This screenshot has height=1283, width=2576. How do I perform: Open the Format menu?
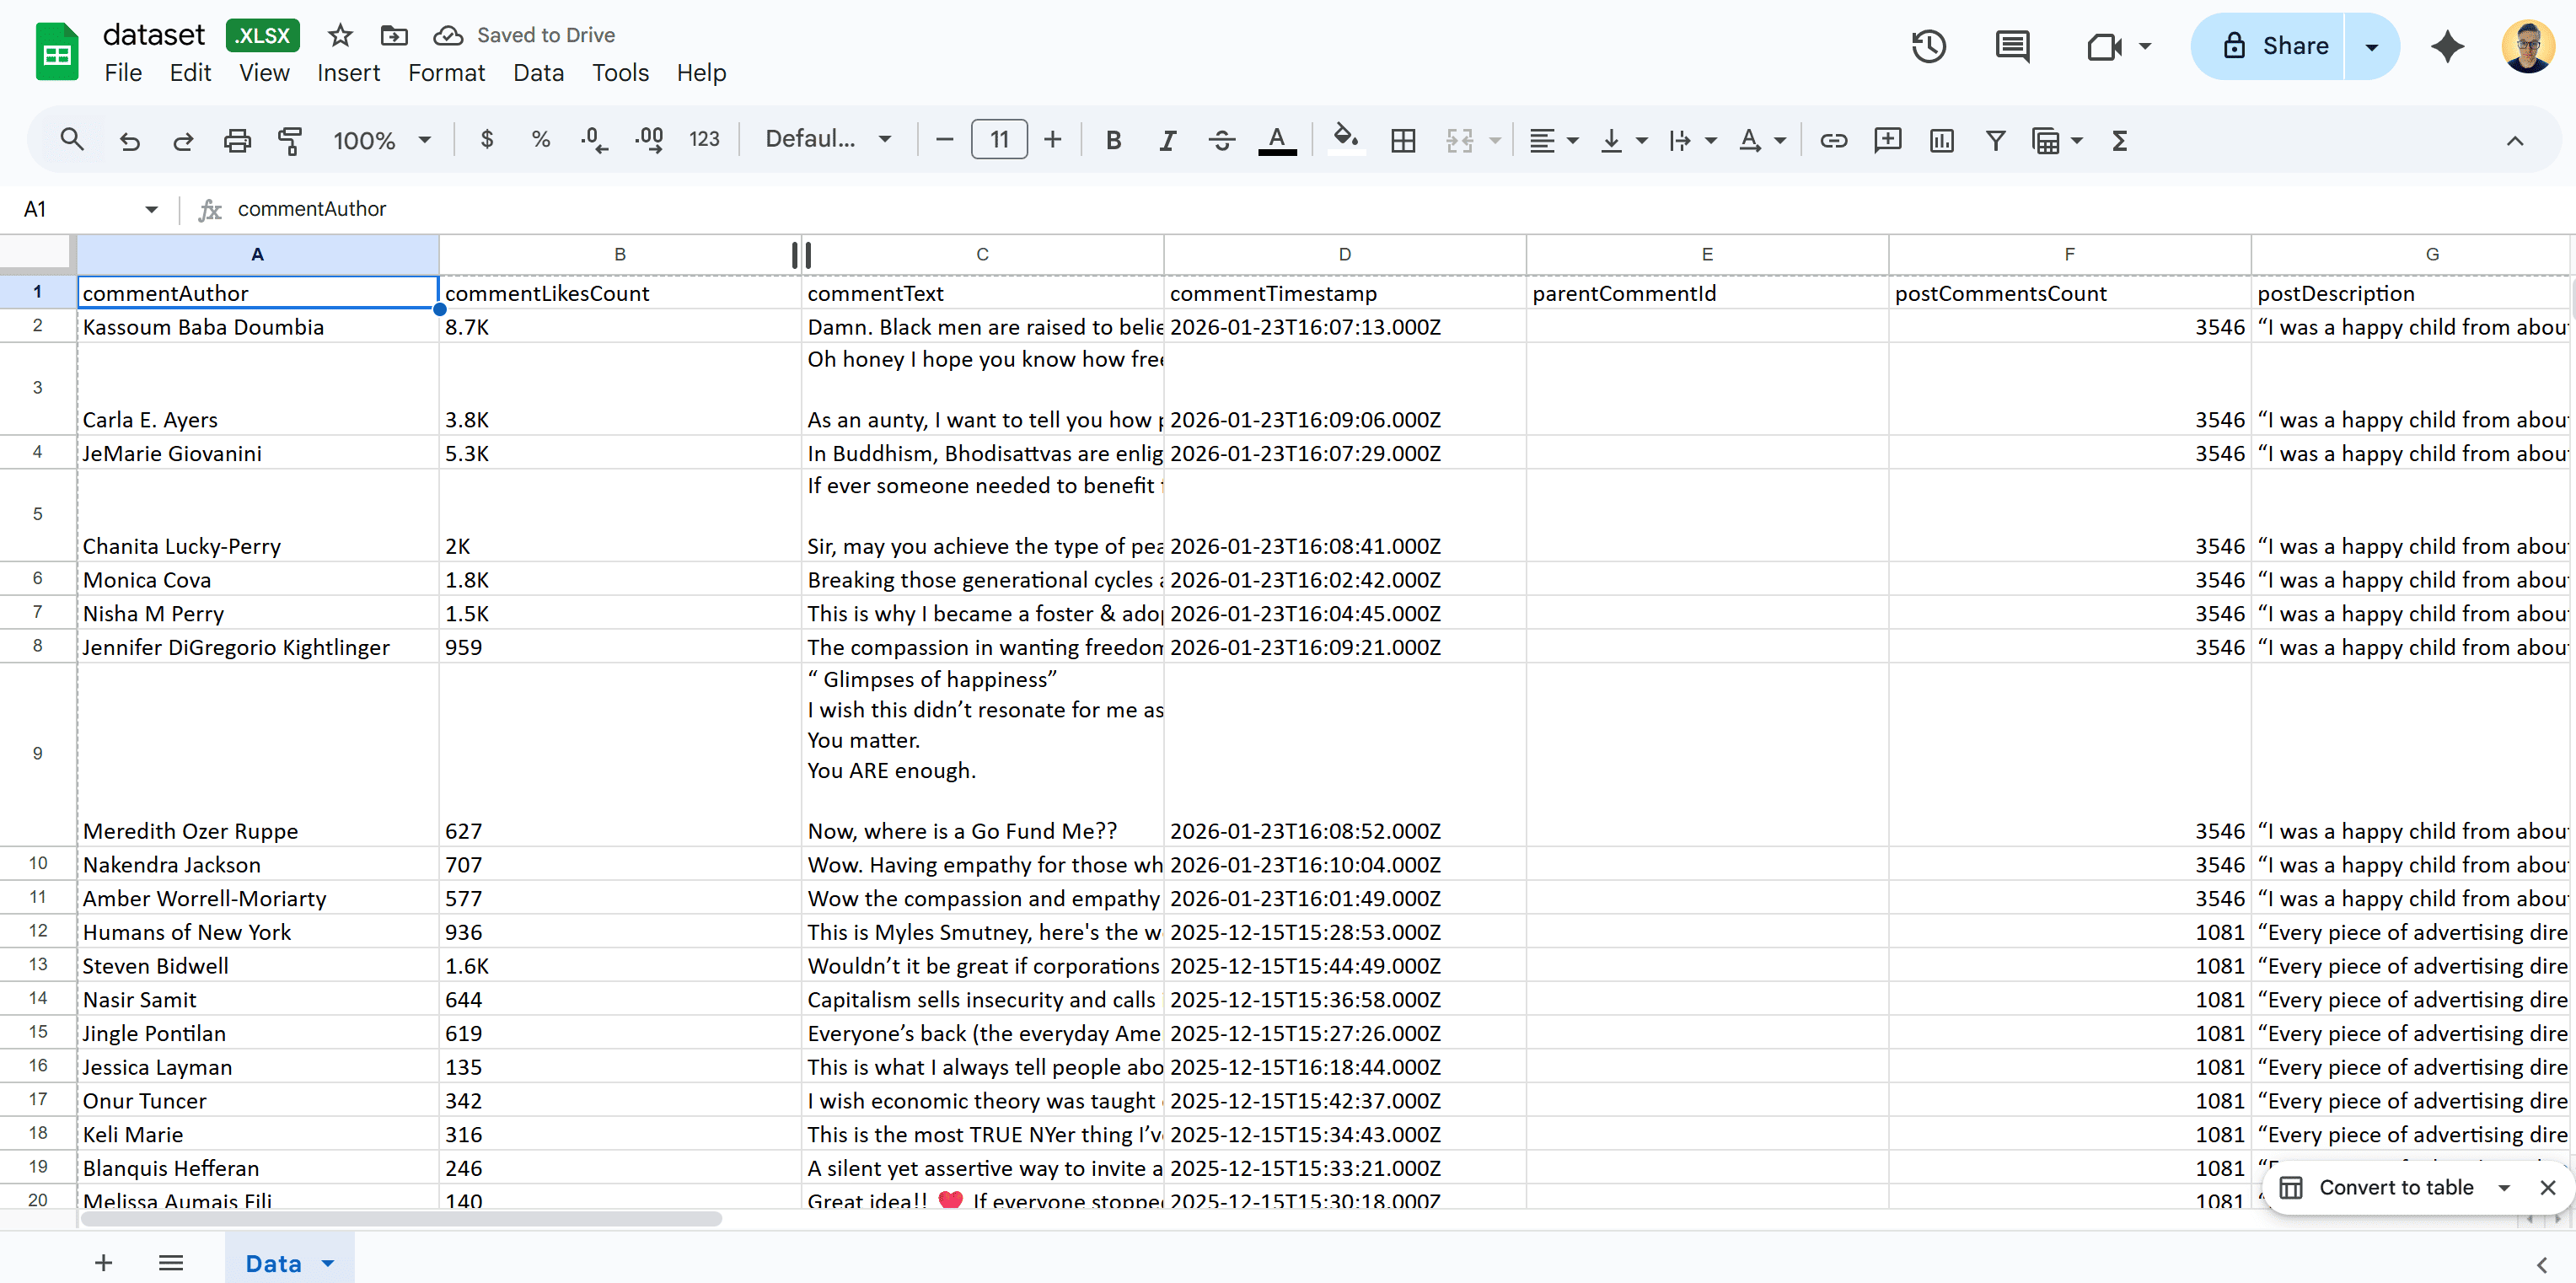[446, 72]
